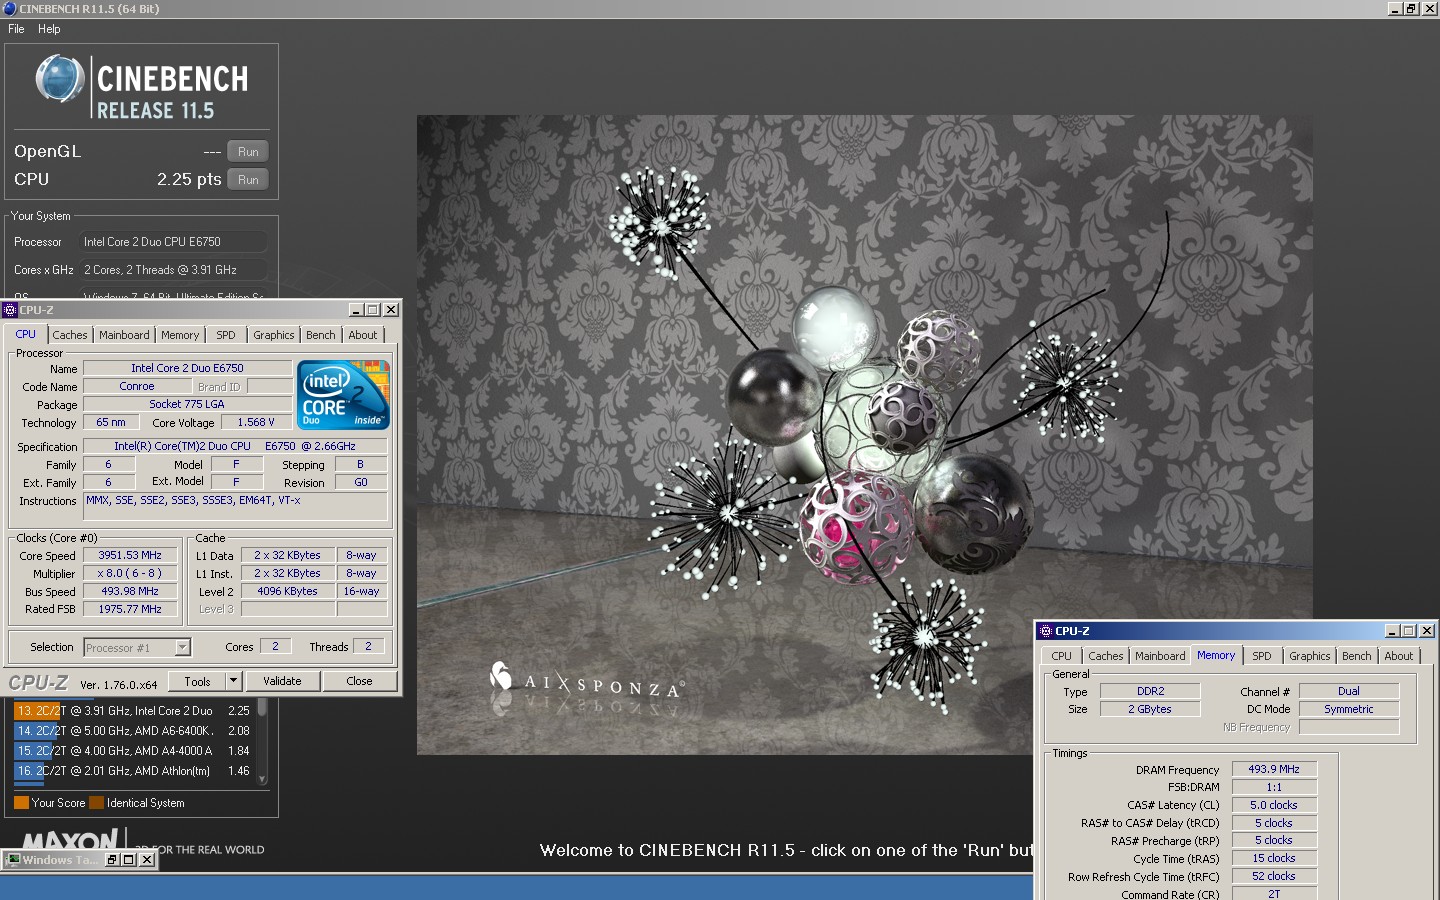This screenshot has height=900, width=1440.
Task: Select Memory tab in right CPU-Z
Action: [x=1216, y=655]
